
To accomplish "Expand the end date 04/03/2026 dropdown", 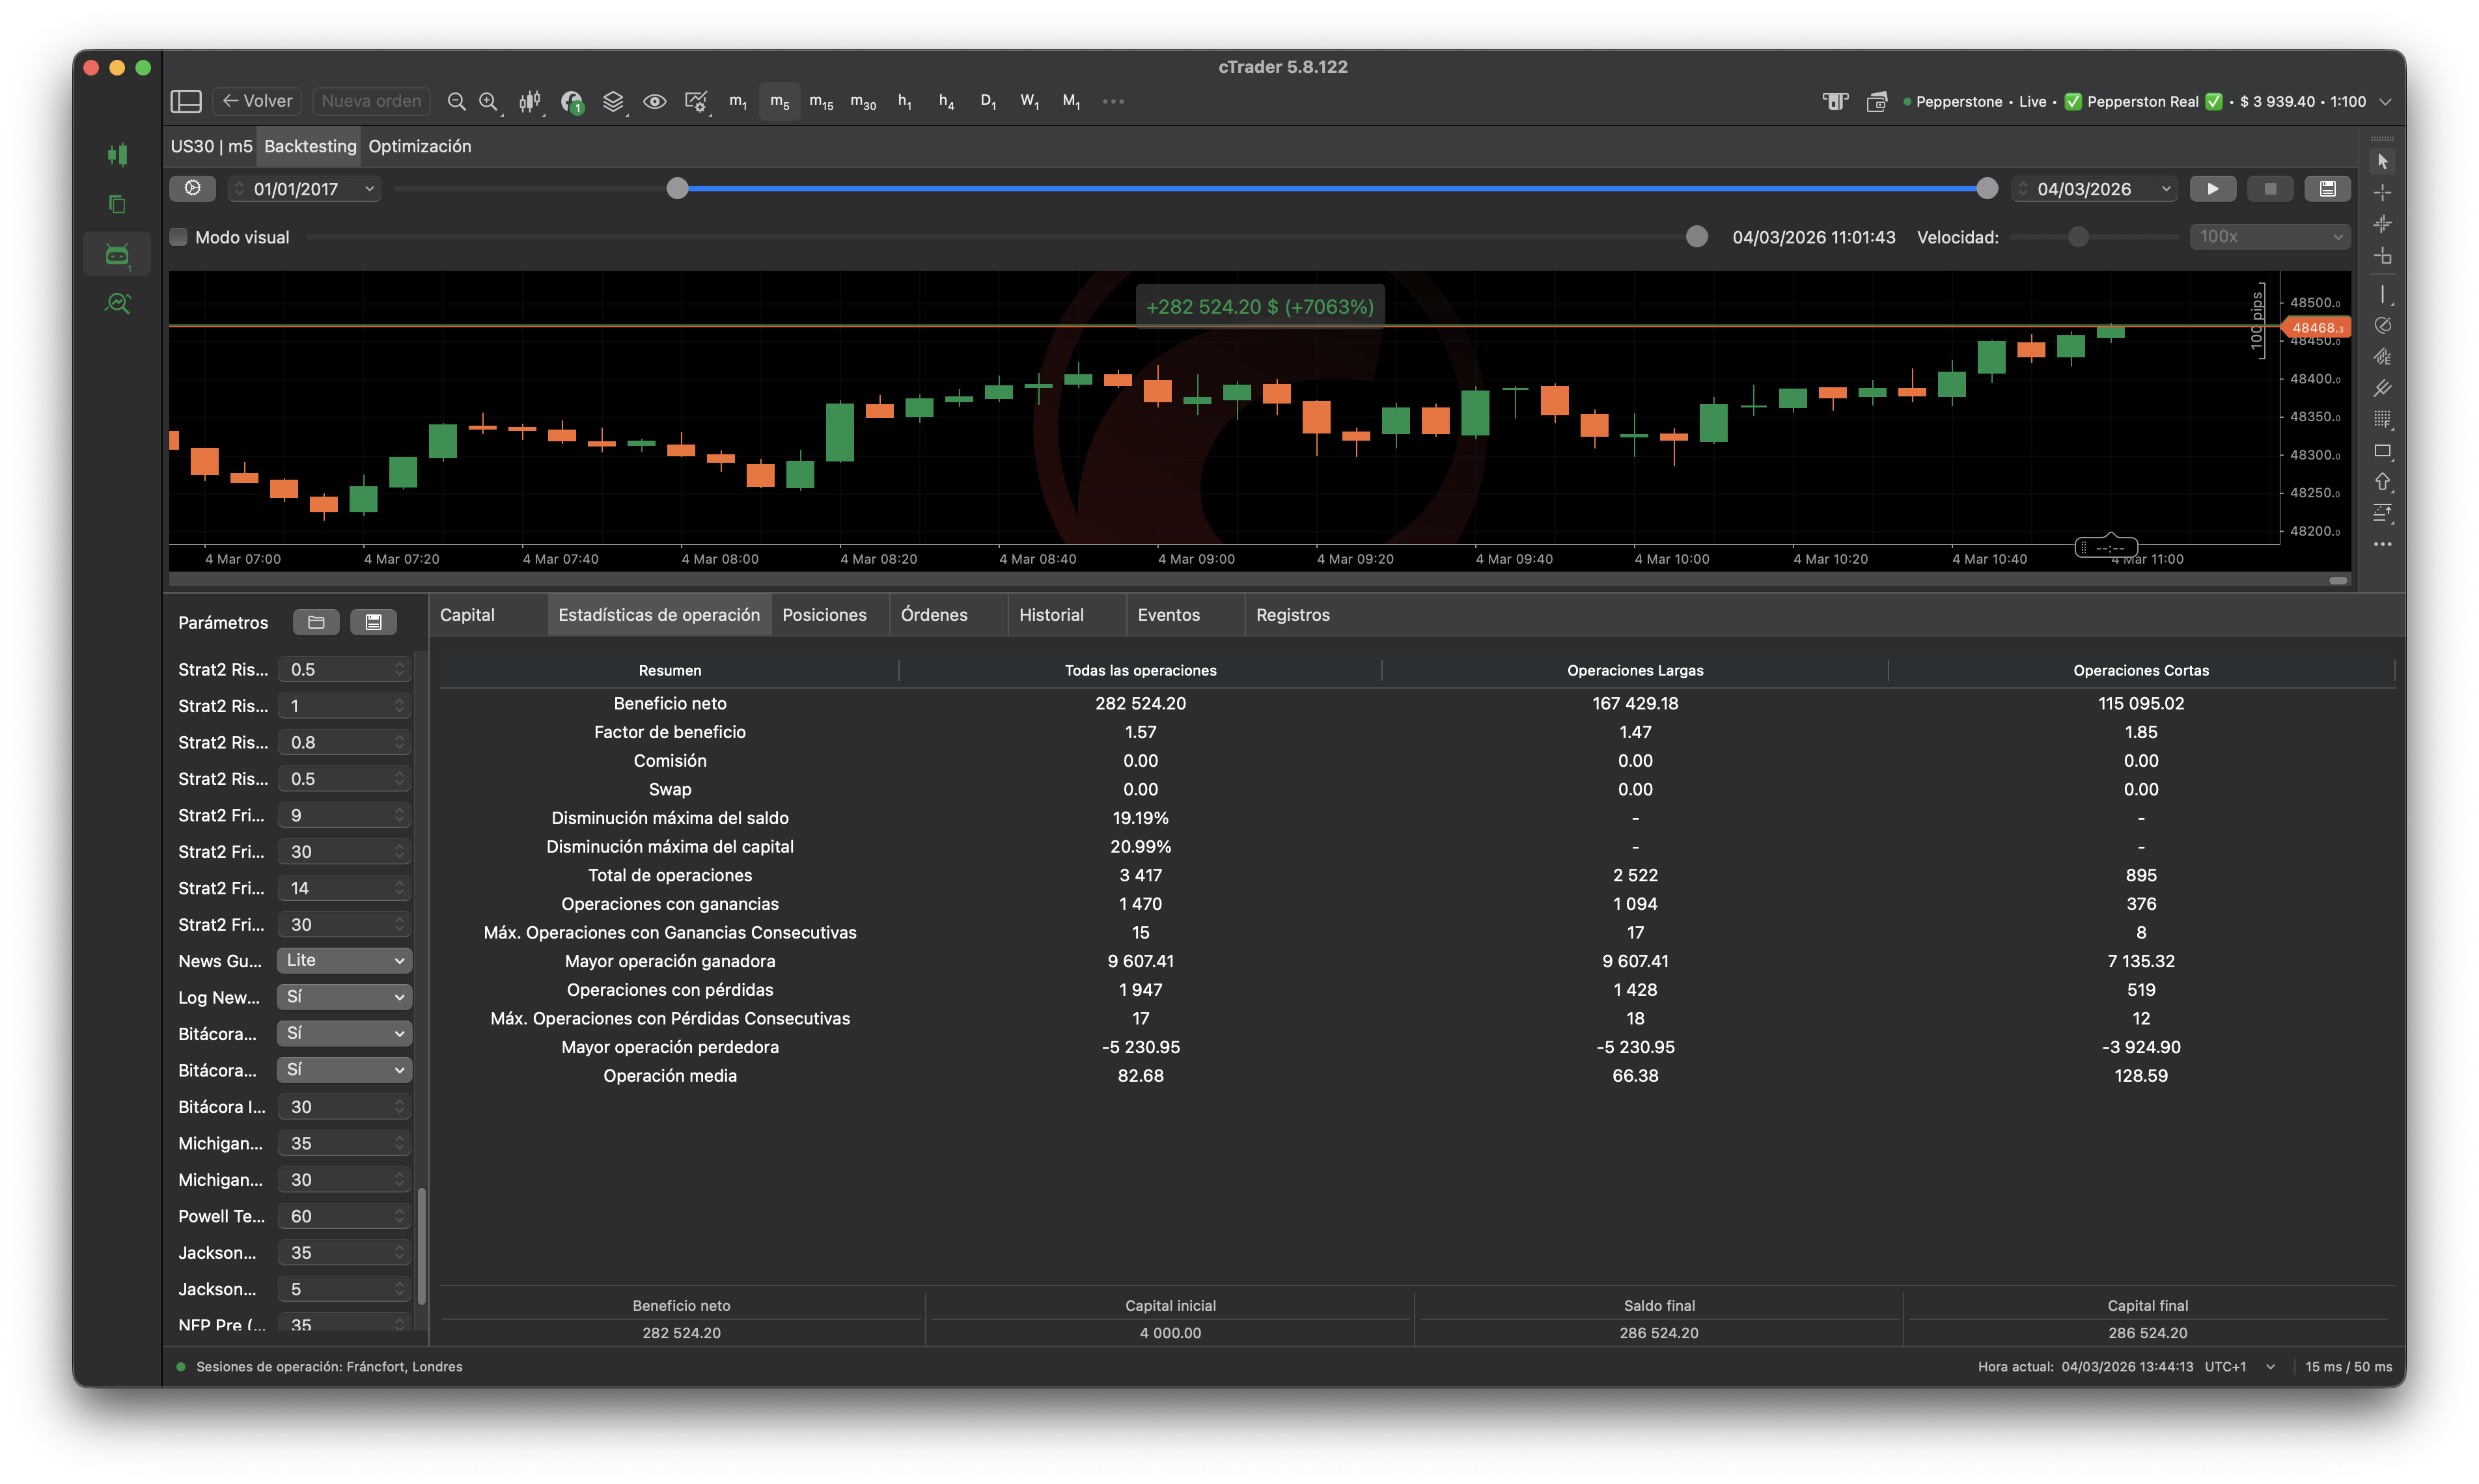I will pos(2165,189).
